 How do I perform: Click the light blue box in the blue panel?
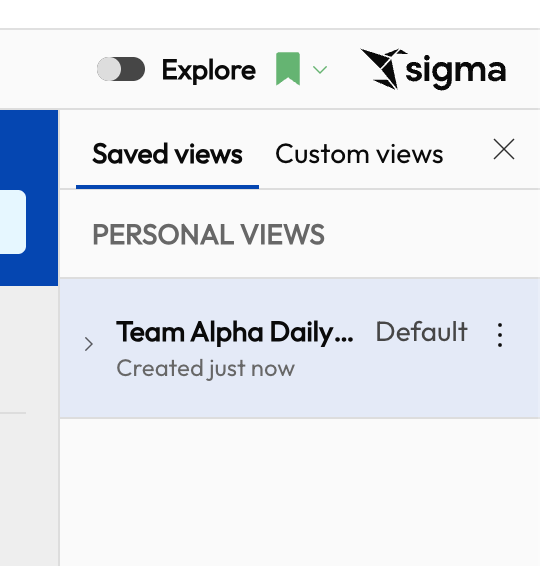13,222
